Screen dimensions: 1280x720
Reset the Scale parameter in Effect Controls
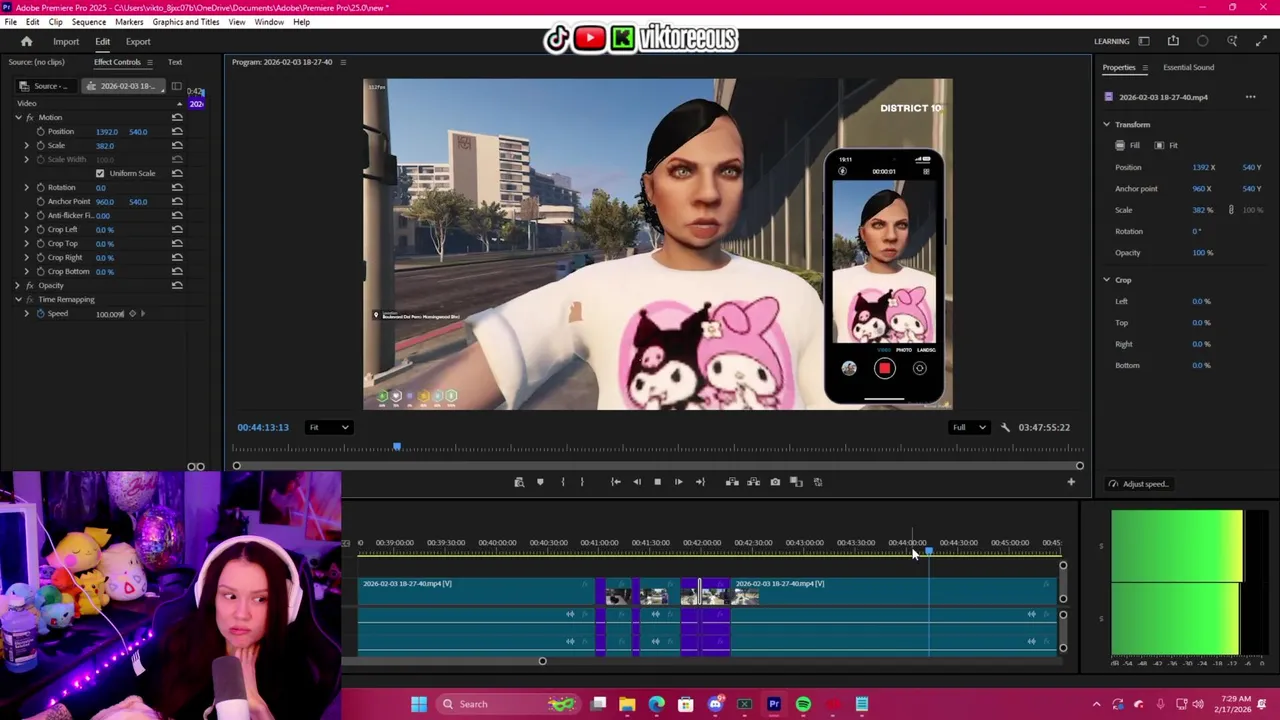177,145
